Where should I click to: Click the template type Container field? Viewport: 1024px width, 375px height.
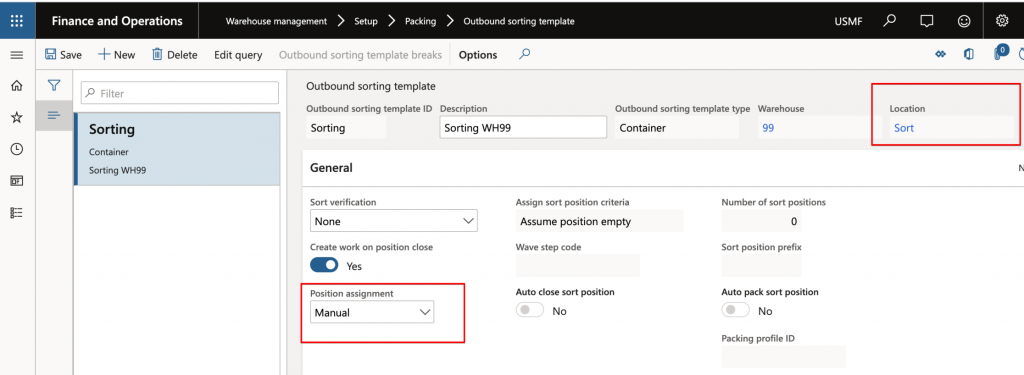[677, 127]
